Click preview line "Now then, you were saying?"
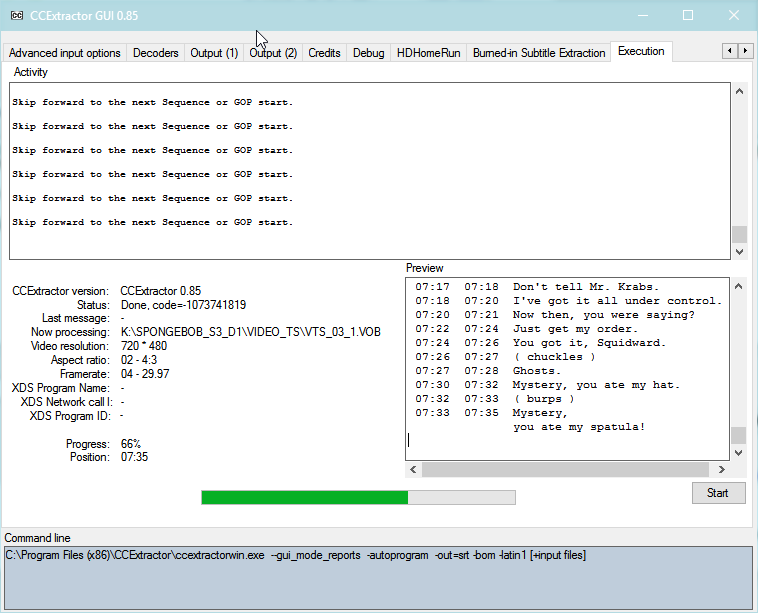 click(x=604, y=315)
